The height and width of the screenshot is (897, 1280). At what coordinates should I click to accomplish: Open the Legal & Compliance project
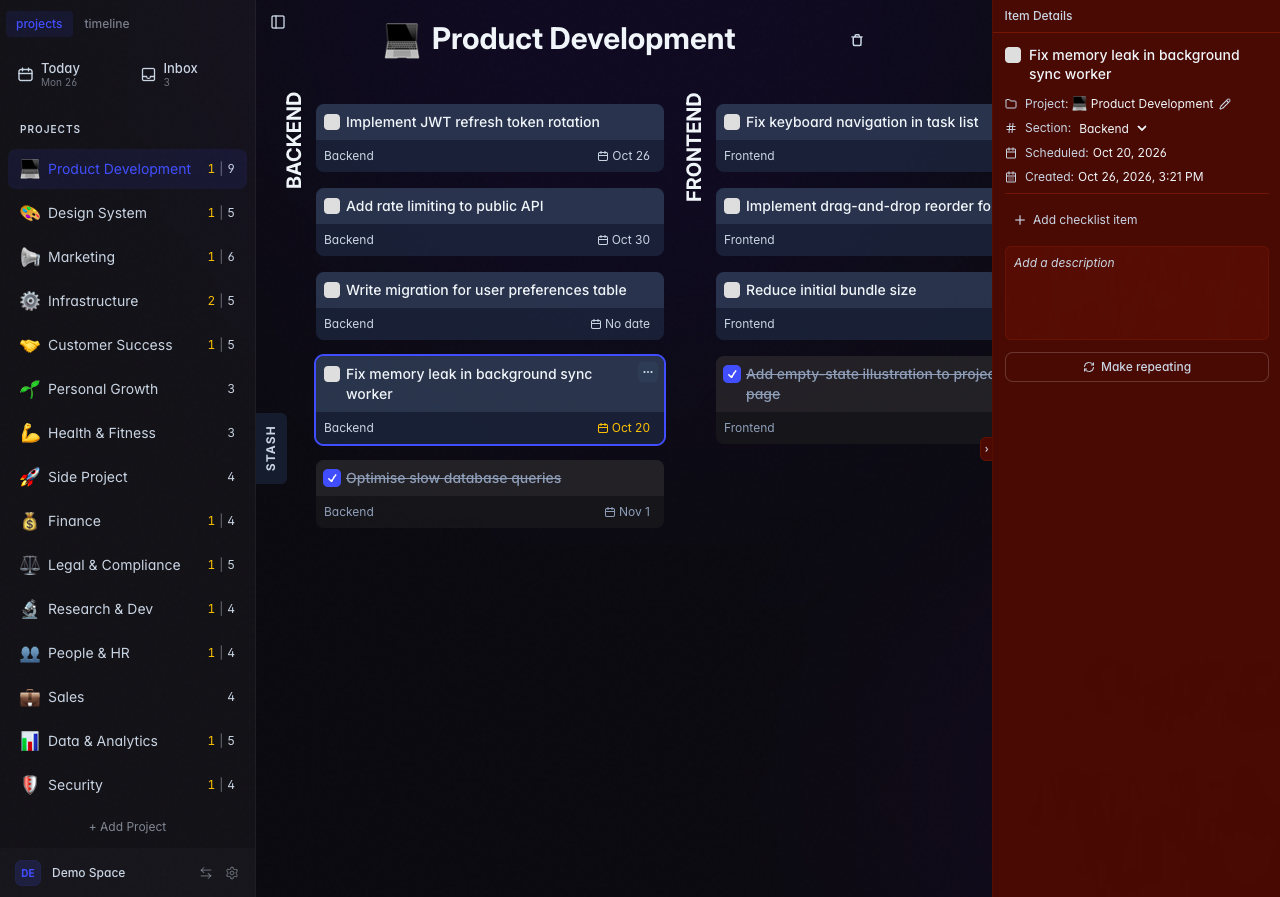pyautogui.click(x=127, y=565)
